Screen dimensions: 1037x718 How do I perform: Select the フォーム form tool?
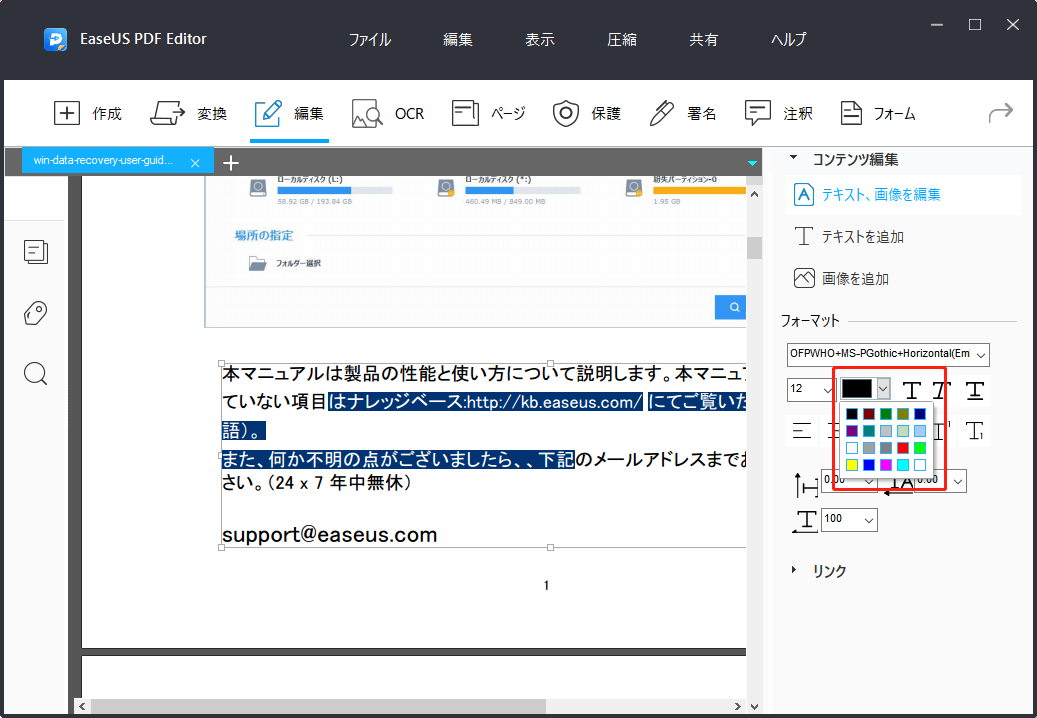tap(878, 113)
